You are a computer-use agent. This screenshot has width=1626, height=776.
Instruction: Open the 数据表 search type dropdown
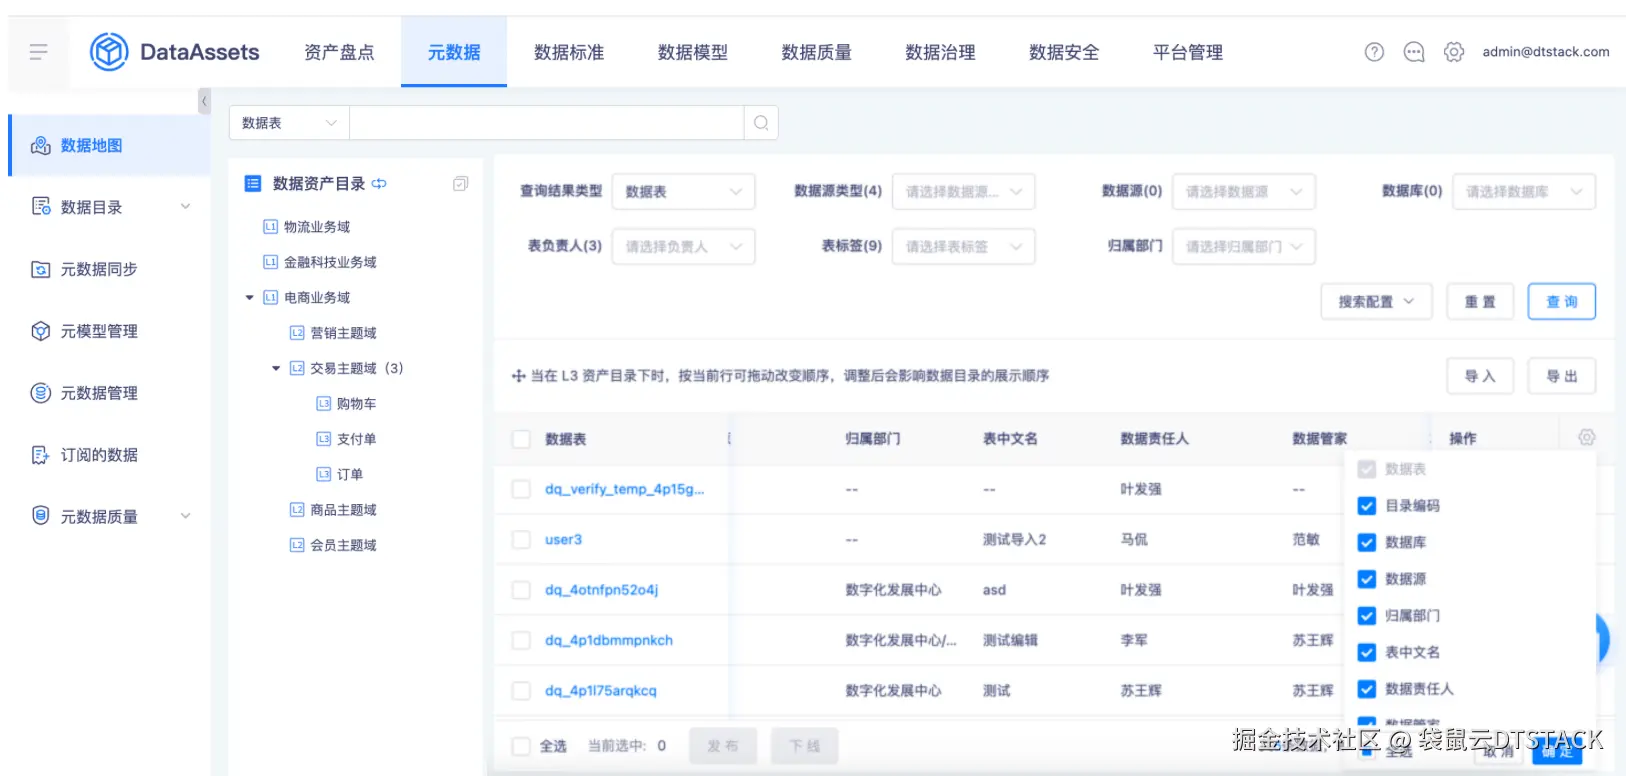(x=289, y=123)
